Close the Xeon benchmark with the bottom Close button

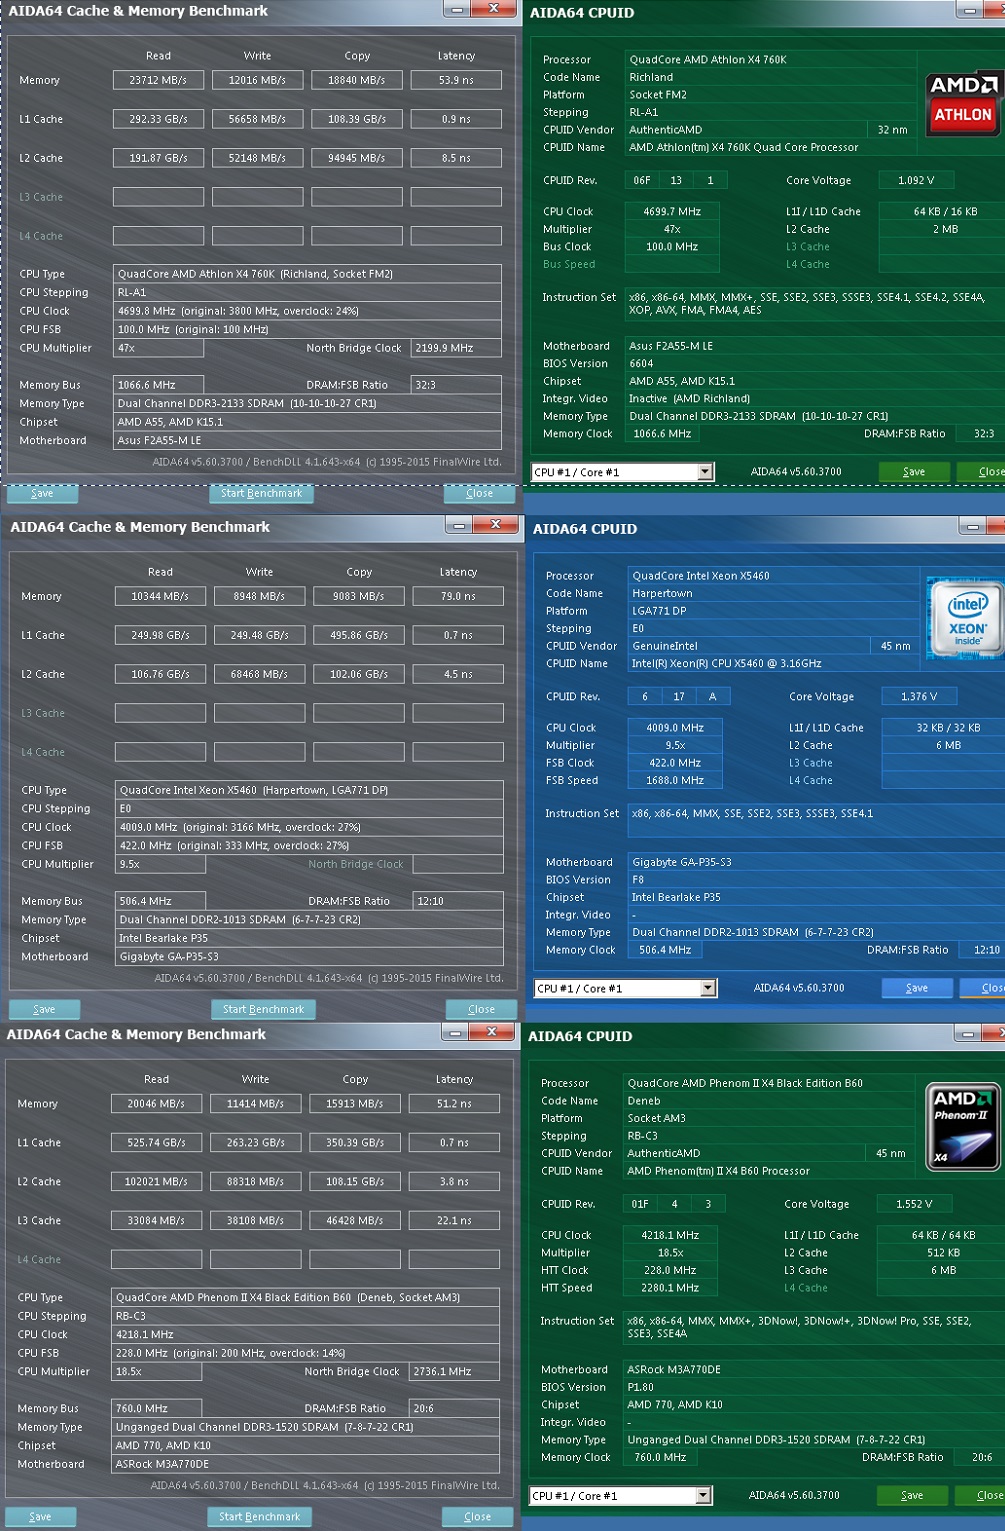[481, 1009]
